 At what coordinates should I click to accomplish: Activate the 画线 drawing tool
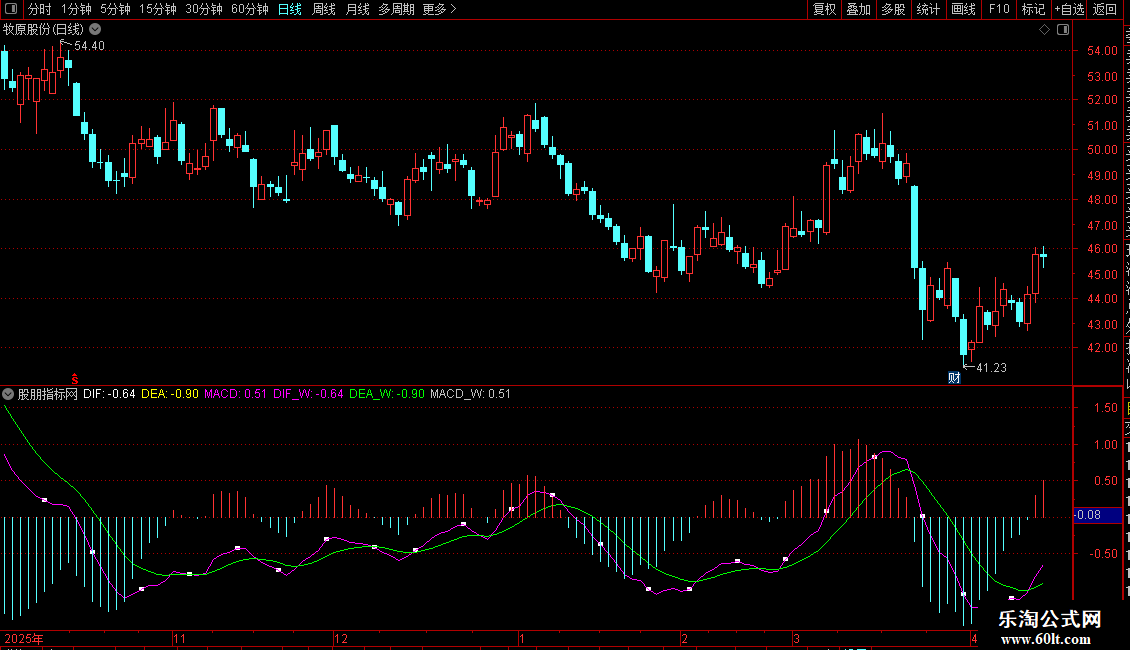click(x=963, y=9)
